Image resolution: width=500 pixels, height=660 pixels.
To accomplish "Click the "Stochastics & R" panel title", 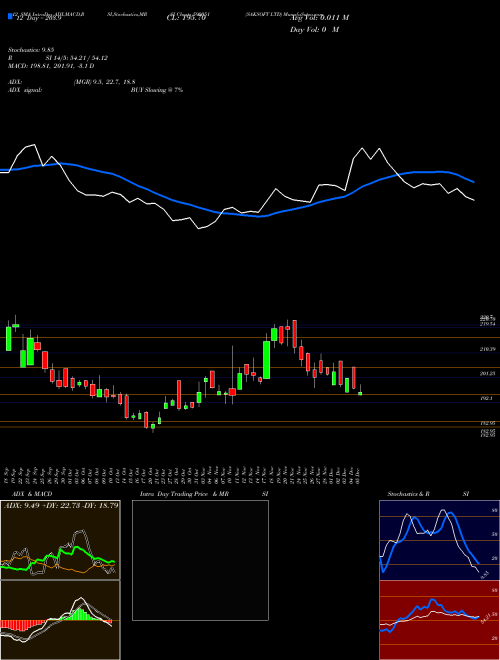I will (409, 494).
